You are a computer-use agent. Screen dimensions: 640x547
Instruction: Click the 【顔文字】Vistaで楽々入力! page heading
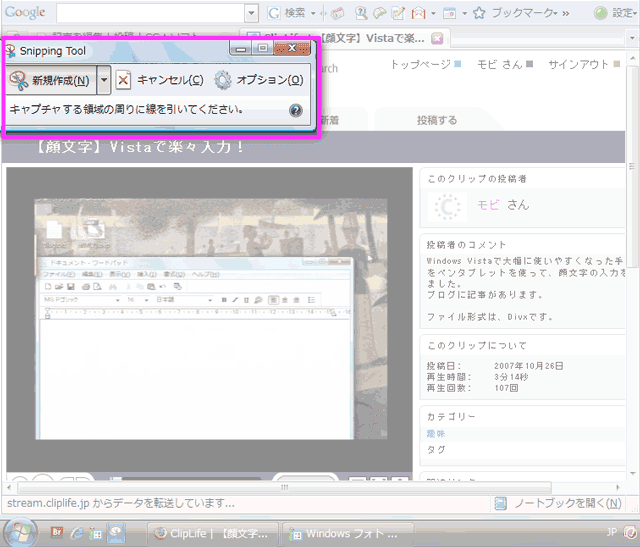(x=140, y=147)
